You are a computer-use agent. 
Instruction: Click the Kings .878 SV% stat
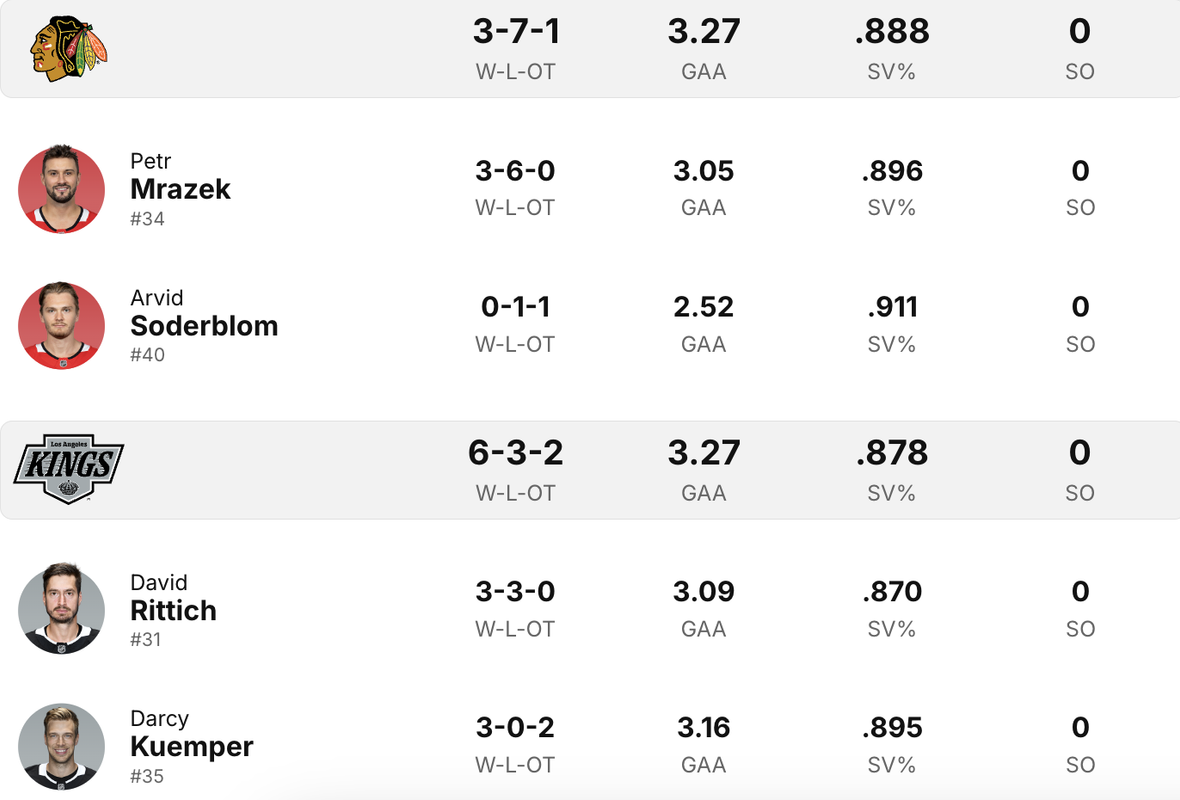(x=892, y=453)
